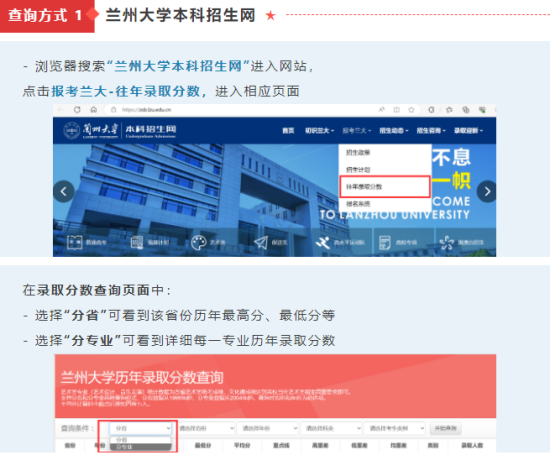
Task: Open the 报考兰大 navigation menu
Action: coord(356,131)
